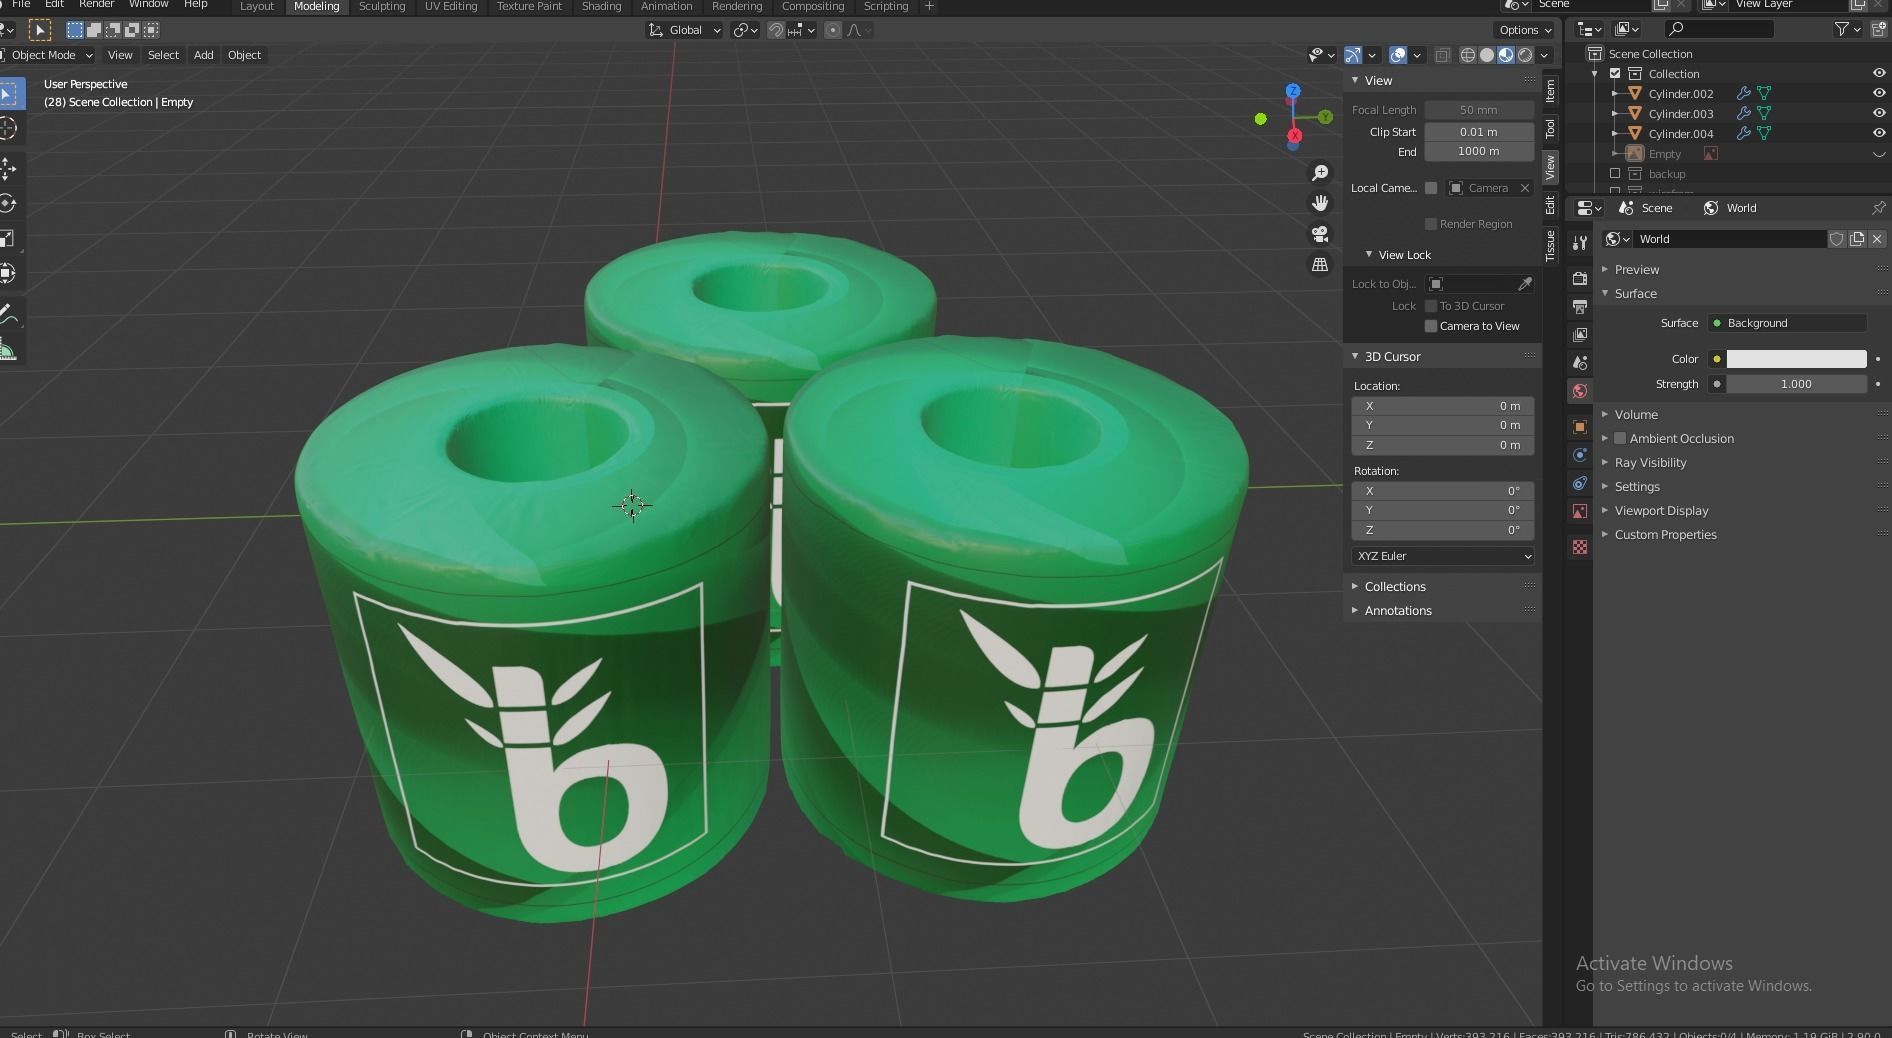
Task: Click the viewport zoom magnifier icon
Action: click(1320, 172)
